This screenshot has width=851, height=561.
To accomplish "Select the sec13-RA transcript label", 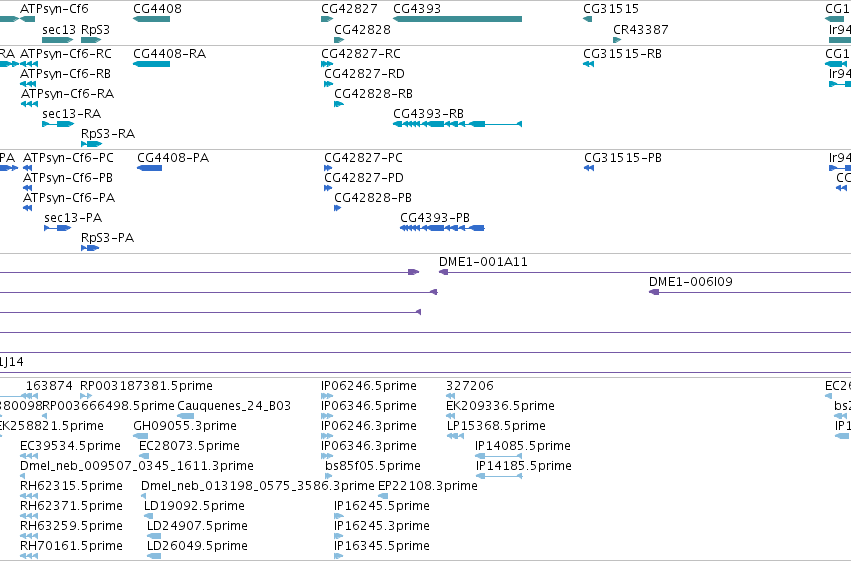I will tap(72, 114).
